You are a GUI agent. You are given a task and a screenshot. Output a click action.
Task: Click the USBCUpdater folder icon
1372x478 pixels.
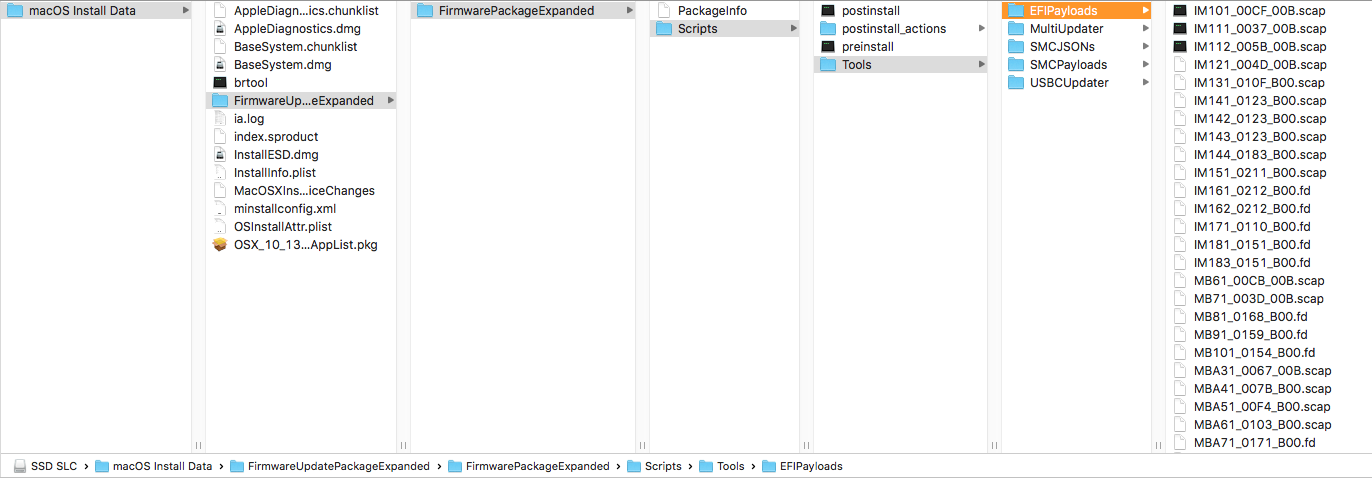click(1016, 83)
